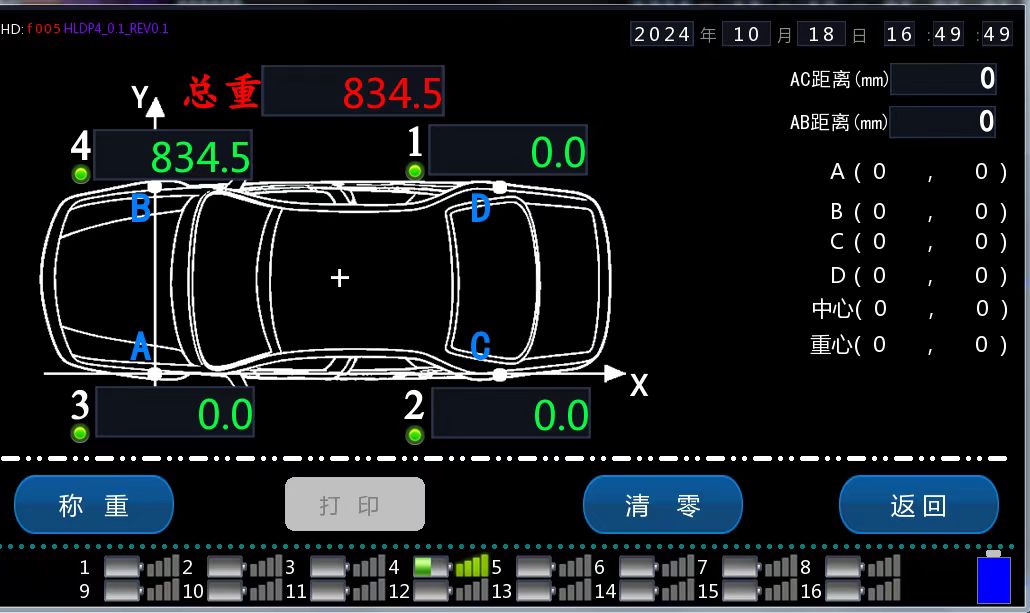Click the green status LED for scale 2
This screenshot has width=1030, height=613.
coord(415,434)
